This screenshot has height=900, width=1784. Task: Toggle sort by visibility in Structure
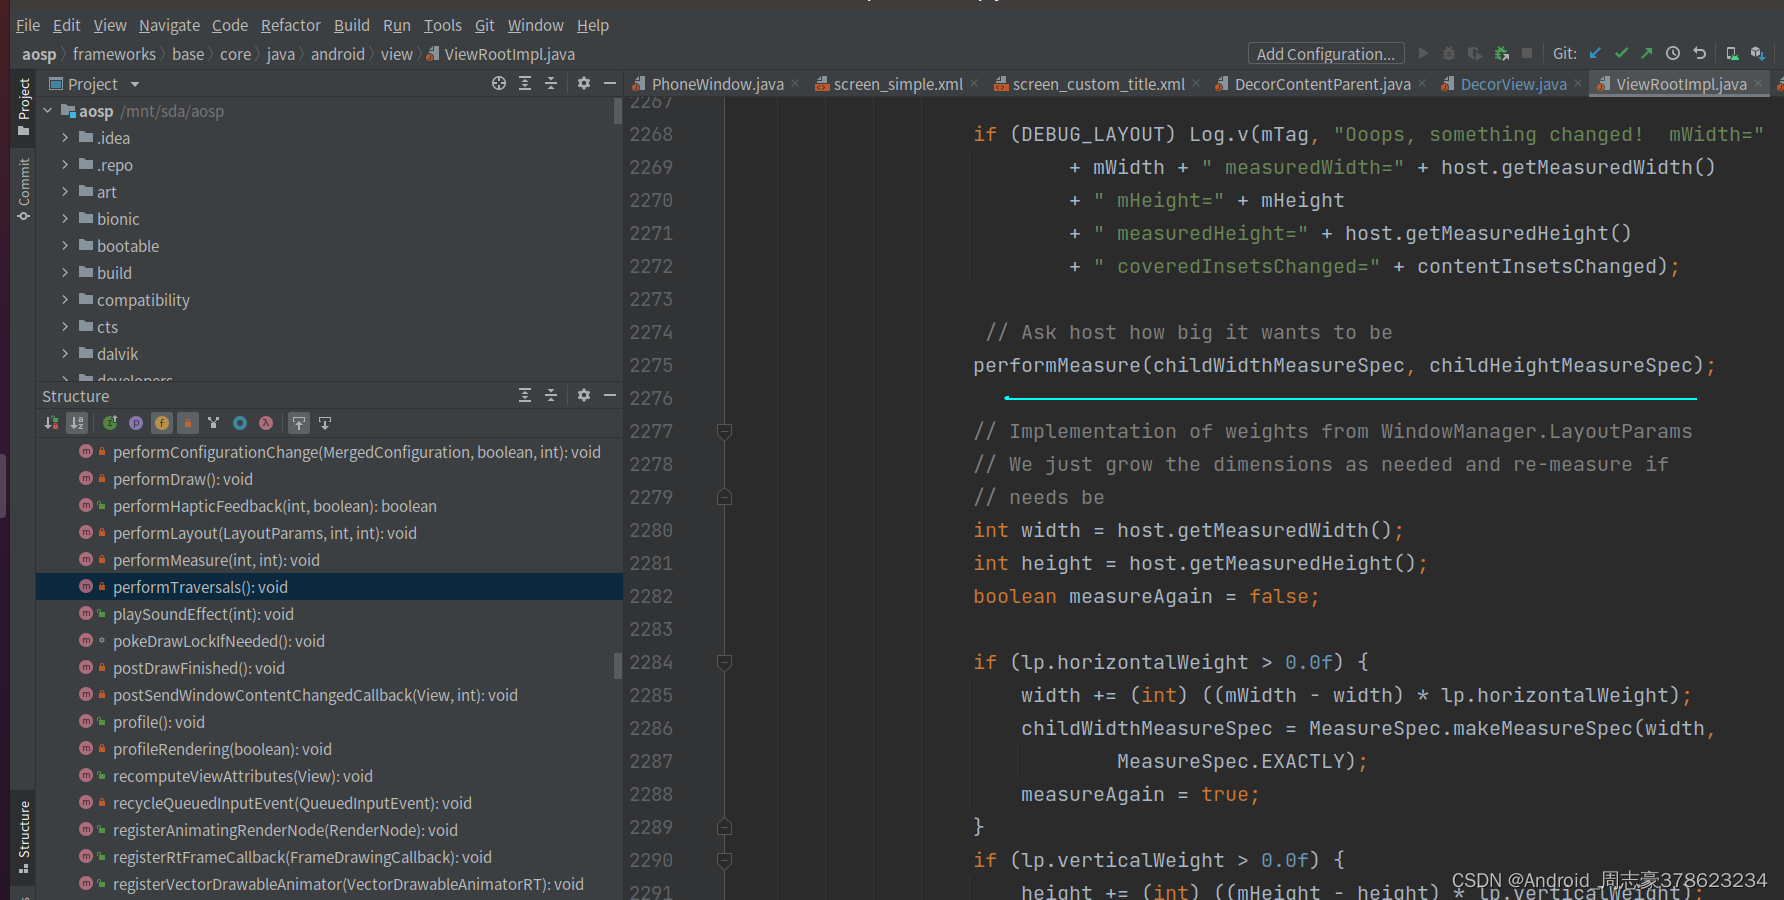[51, 423]
